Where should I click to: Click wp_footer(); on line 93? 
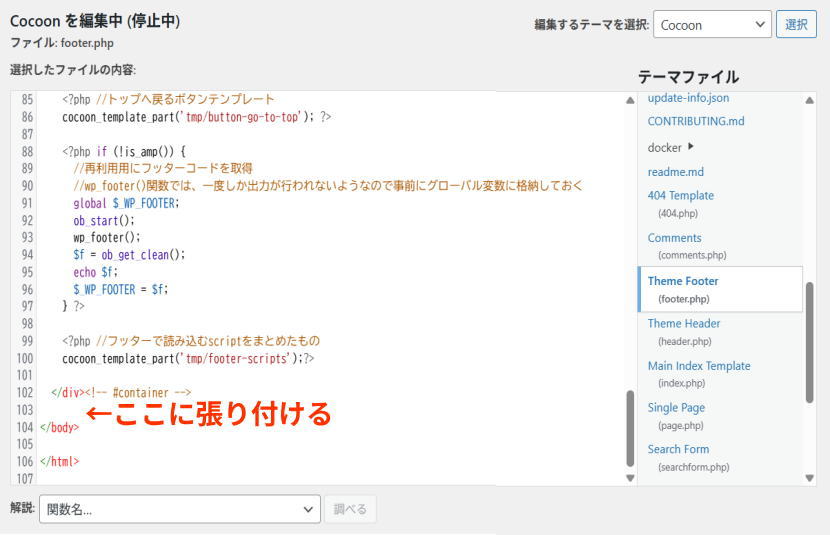coord(107,238)
